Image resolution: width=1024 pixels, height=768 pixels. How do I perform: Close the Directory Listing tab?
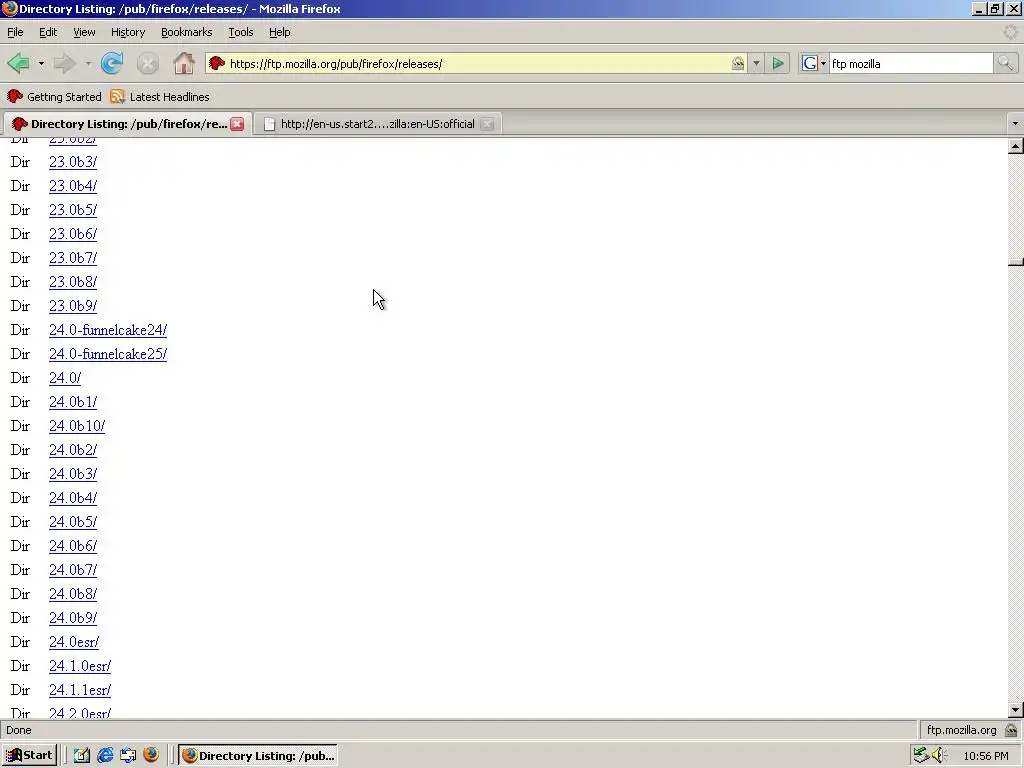(x=237, y=124)
